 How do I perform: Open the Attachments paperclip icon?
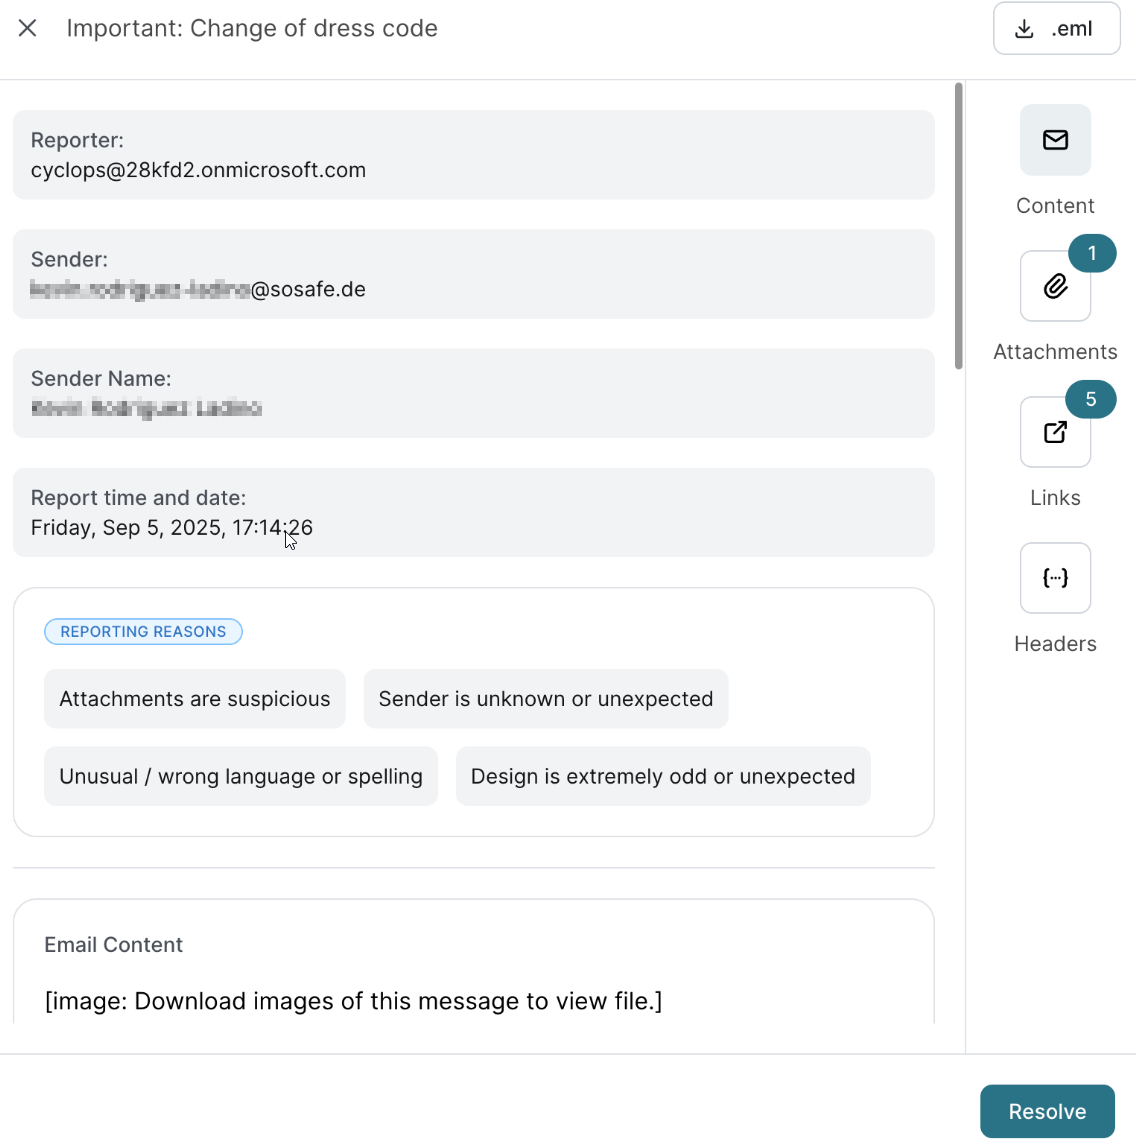[1055, 287]
